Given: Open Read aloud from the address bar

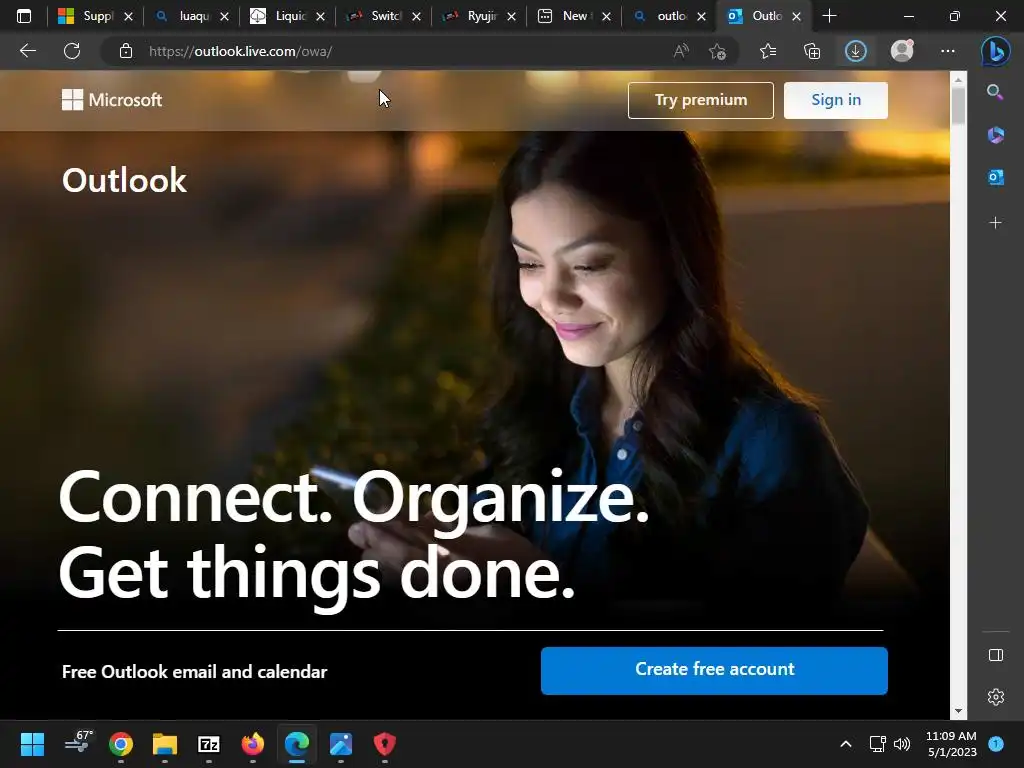Looking at the screenshot, I should 681,51.
